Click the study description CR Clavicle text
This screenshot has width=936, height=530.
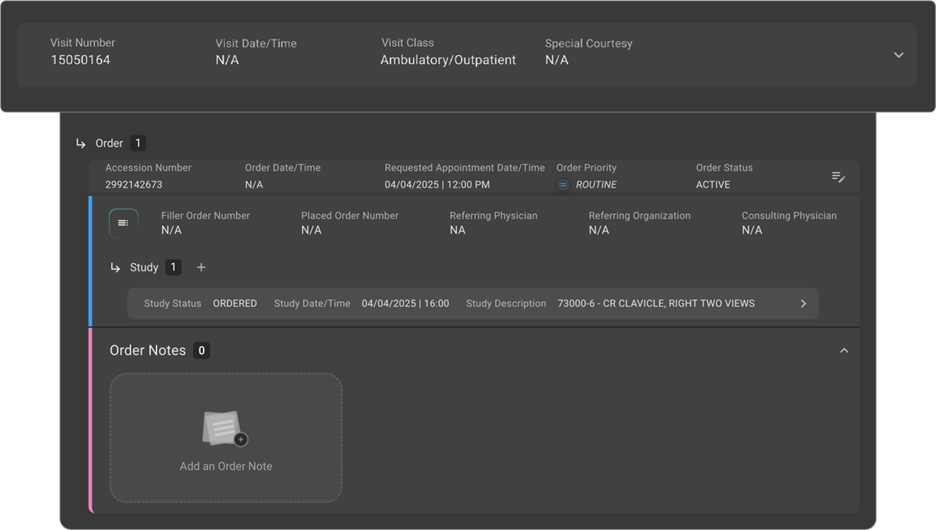(656, 304)
